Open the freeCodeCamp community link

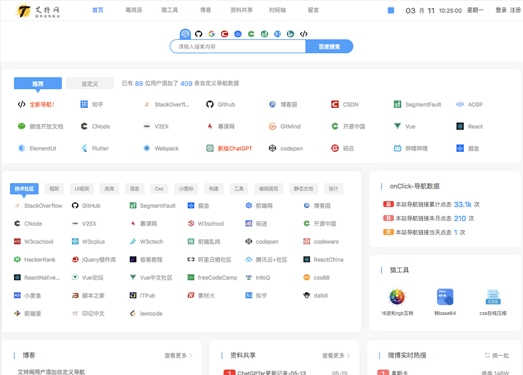point(212,278)
